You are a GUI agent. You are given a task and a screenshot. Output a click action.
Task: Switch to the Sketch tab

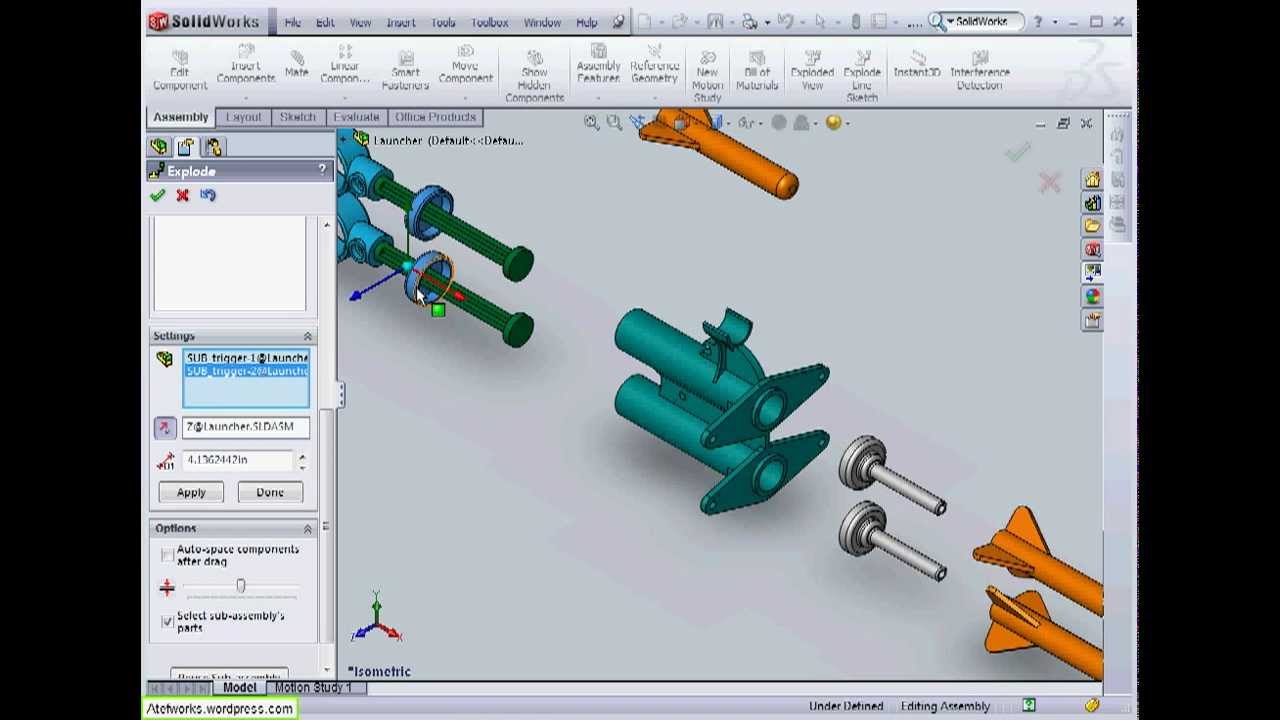297,118
